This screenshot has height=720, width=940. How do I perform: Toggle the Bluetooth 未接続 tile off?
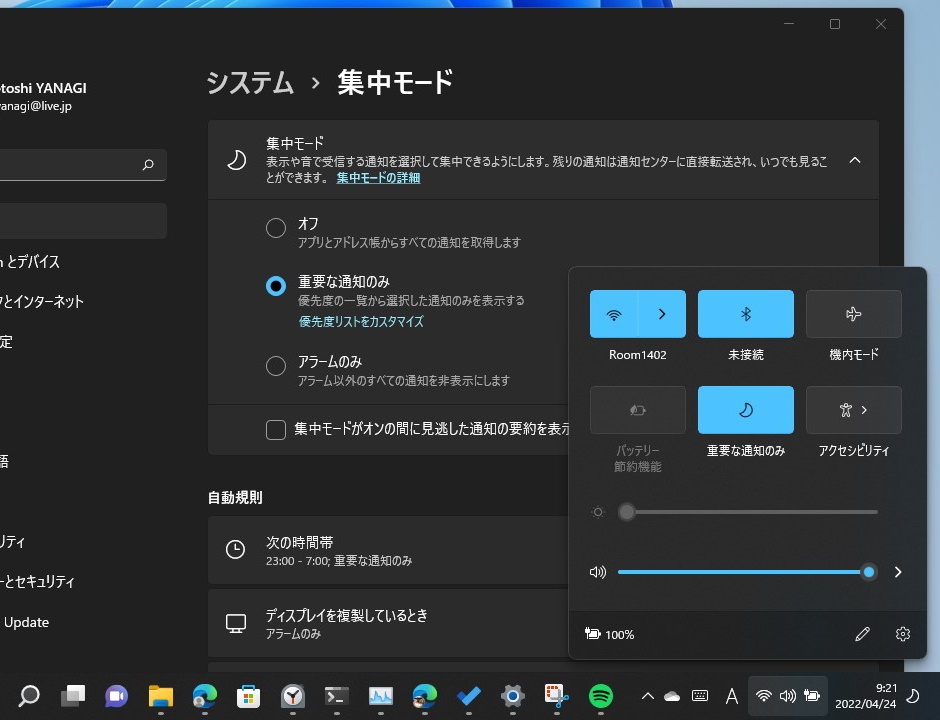[745, 313]
